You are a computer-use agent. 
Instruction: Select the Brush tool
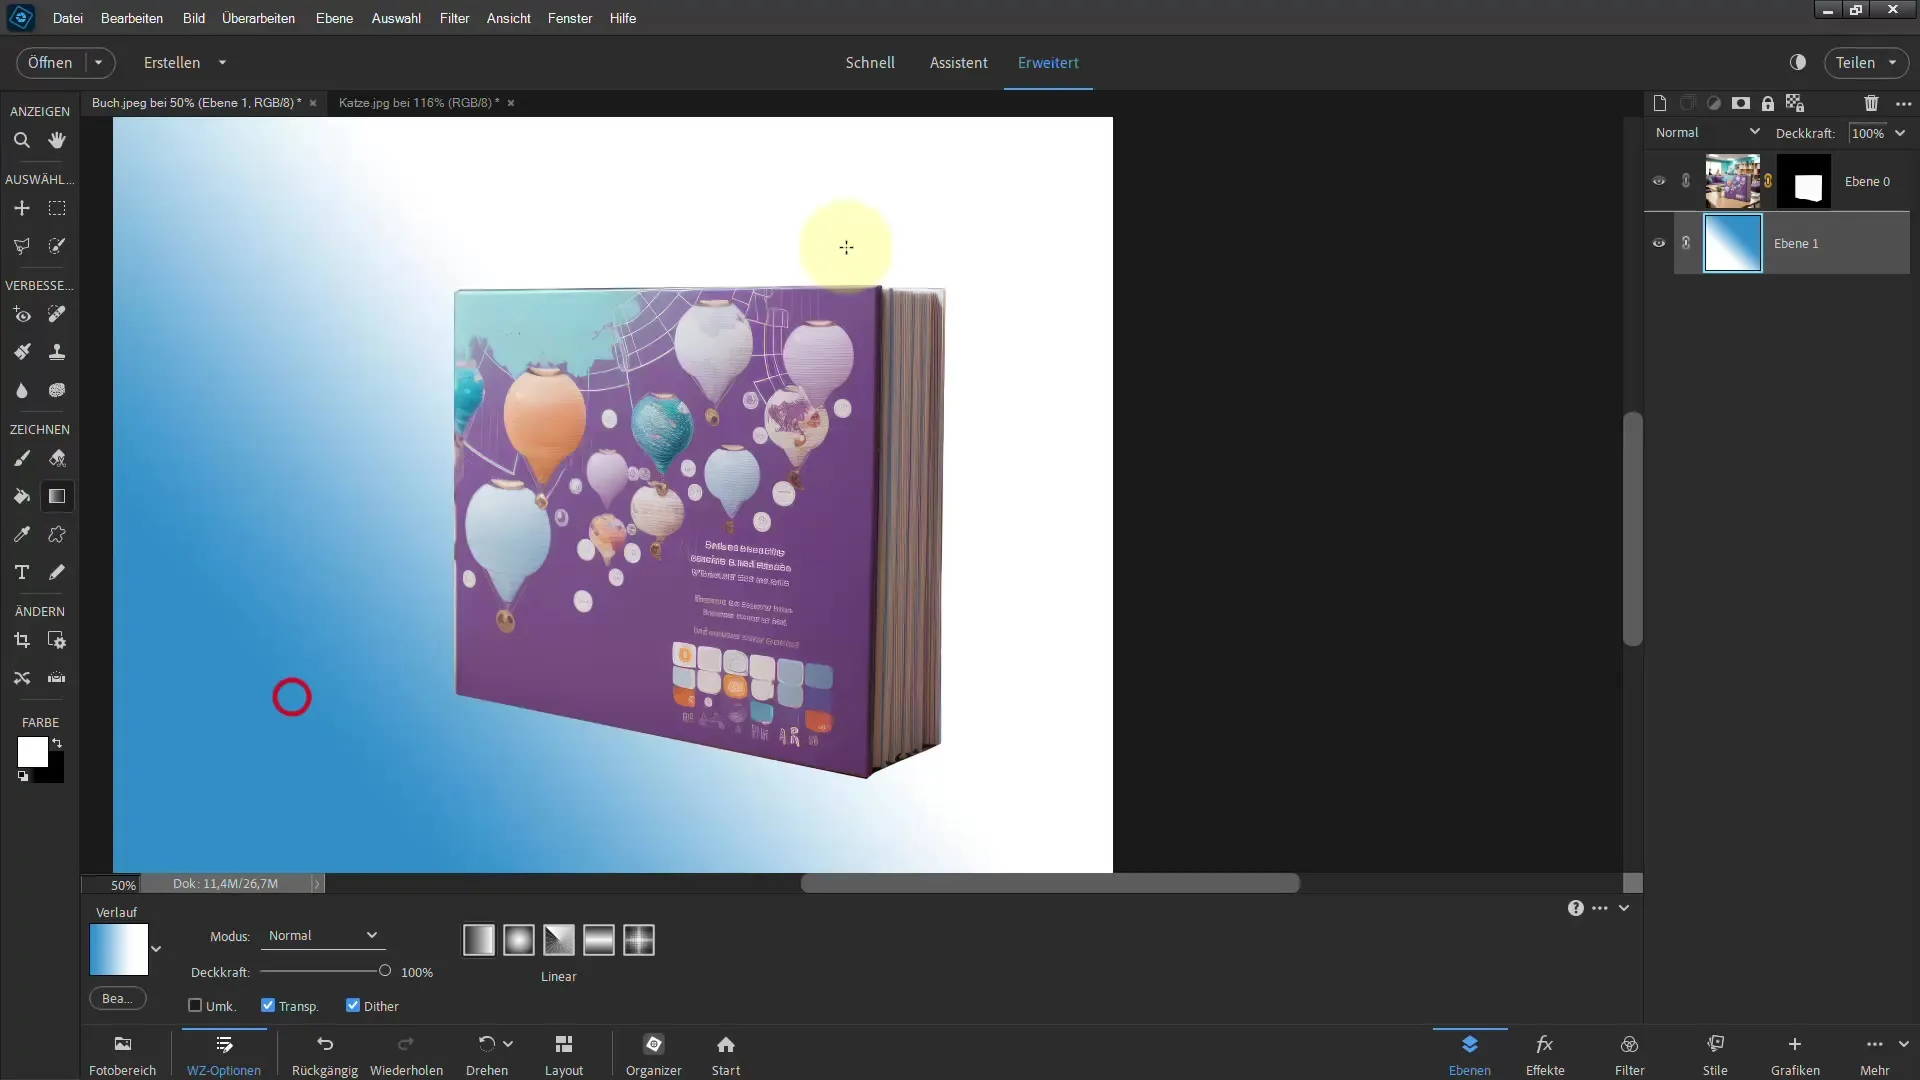(x=21, y=459)
